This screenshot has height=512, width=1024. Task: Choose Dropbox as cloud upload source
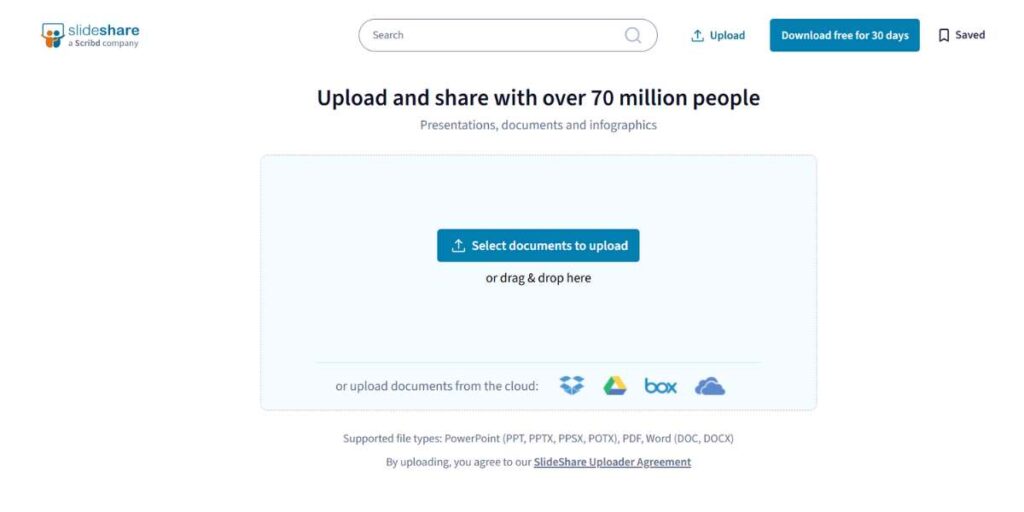[x=572, y=385]
